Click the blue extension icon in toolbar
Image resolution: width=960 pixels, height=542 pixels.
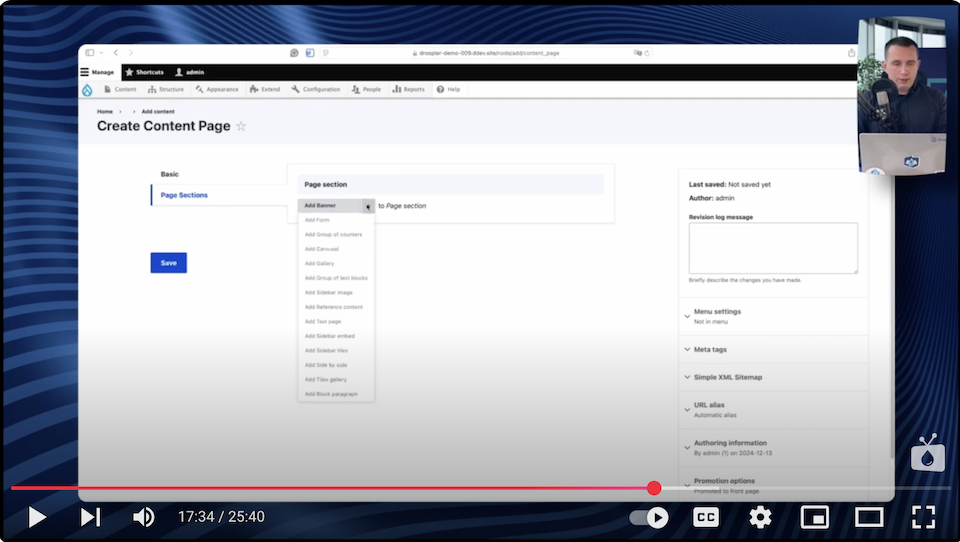(x=310, y=53)
